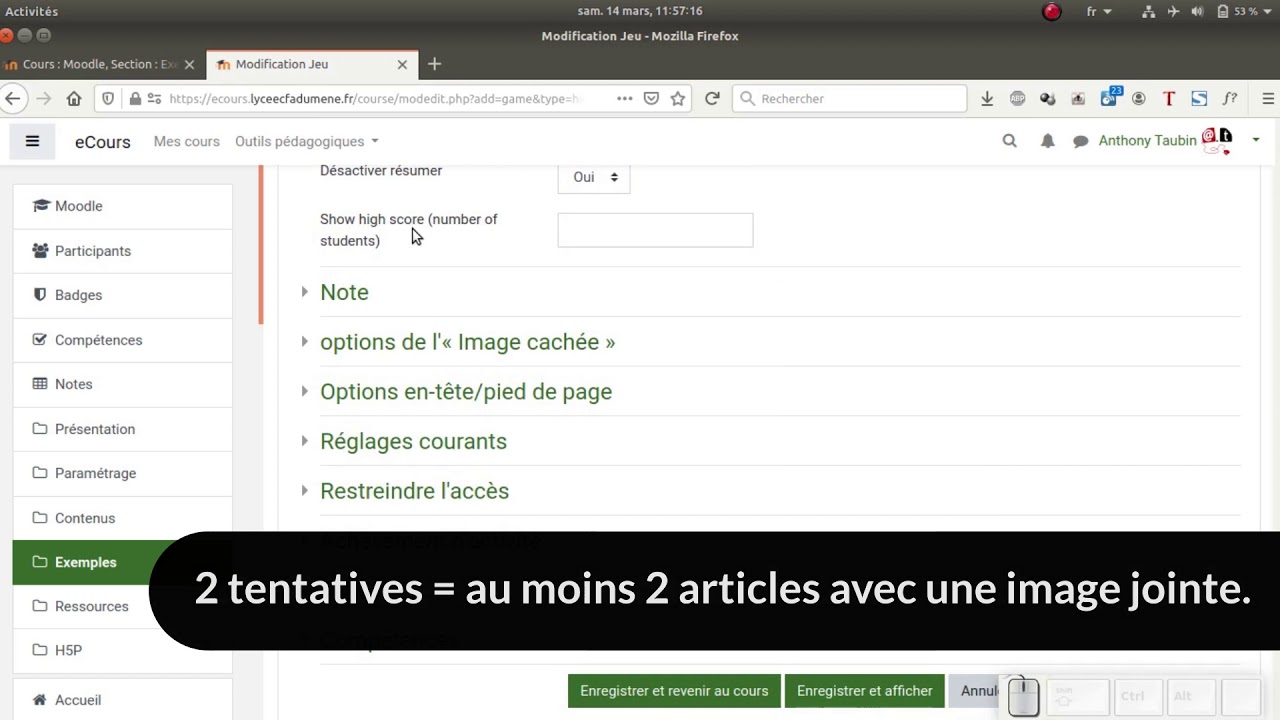Screen dimensions: 1280x720
Task: Open Paramétrage section in sidebar
Action: [122, 473]
